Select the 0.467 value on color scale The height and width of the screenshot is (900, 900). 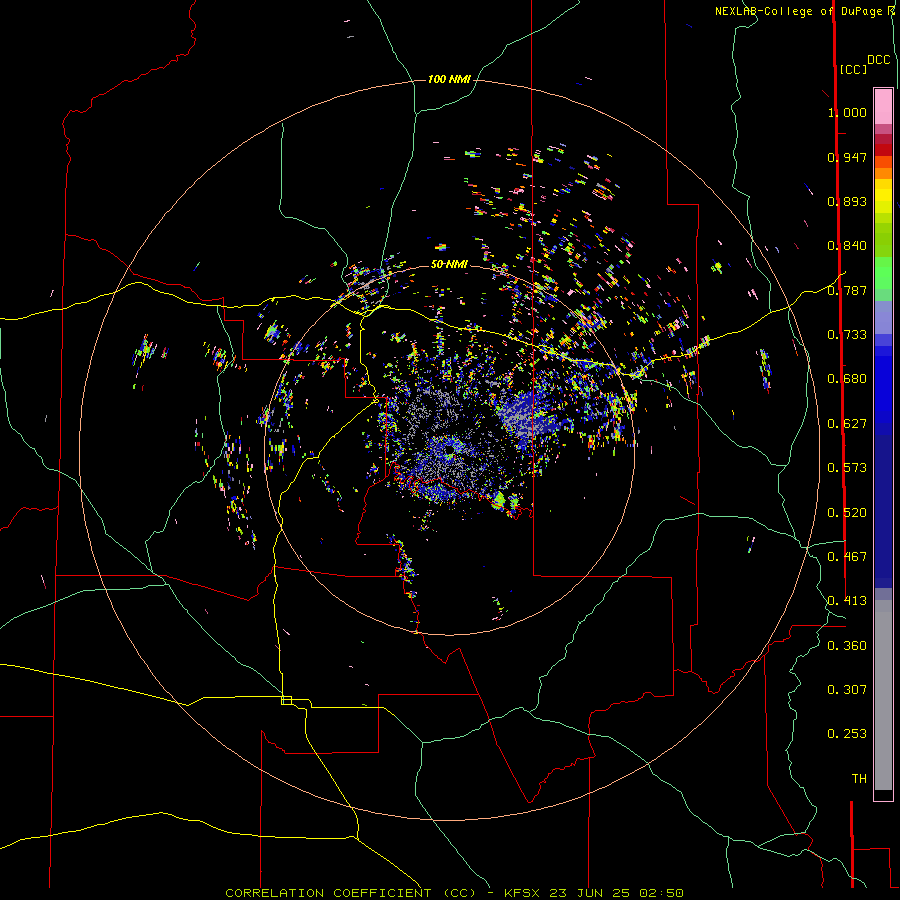(x=847, y=557)
